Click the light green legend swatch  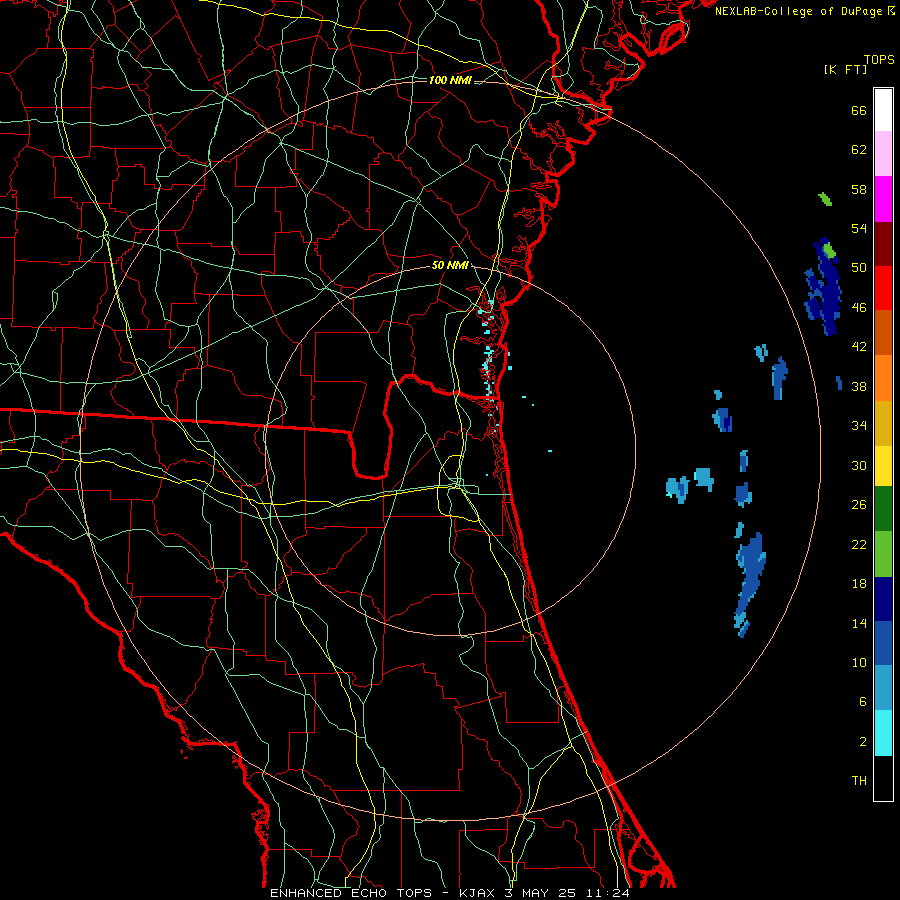point(883,554)
